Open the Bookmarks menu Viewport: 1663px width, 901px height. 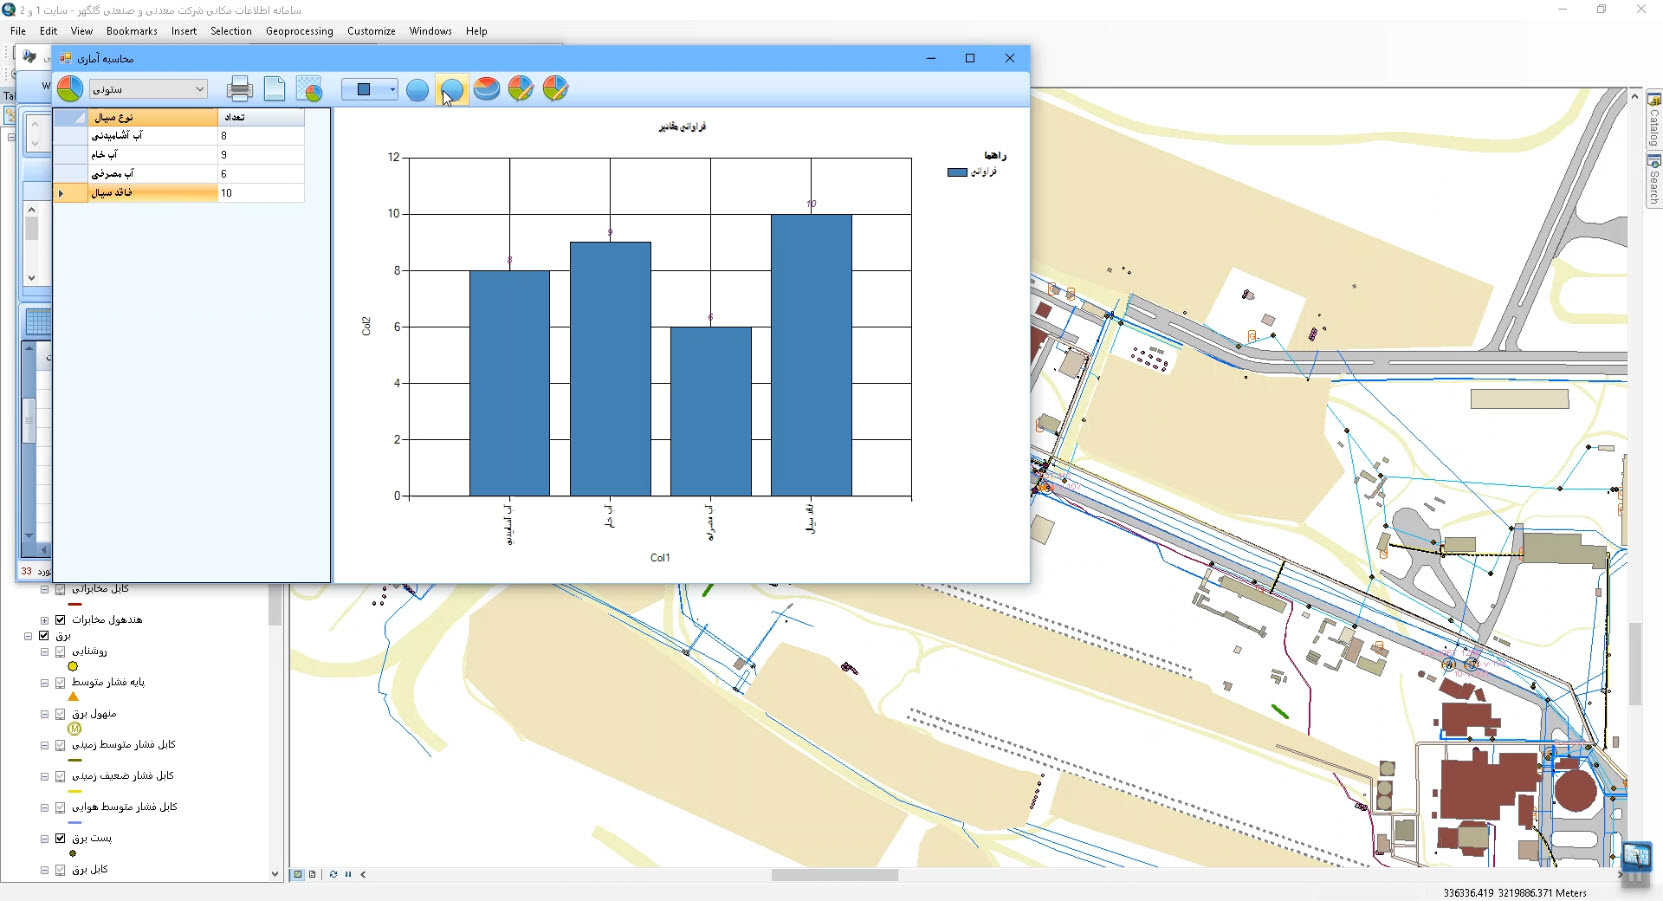132,31
